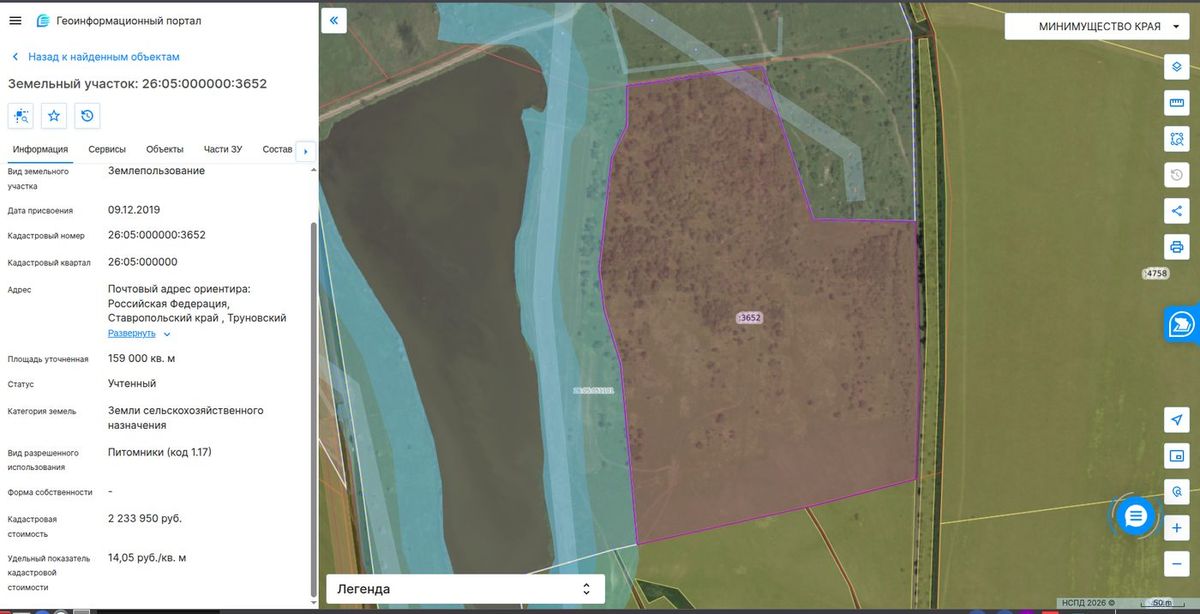Screen dimensions: 1200x614
Task: Expand the Легенда panel
Action: [x=465, y=589]
